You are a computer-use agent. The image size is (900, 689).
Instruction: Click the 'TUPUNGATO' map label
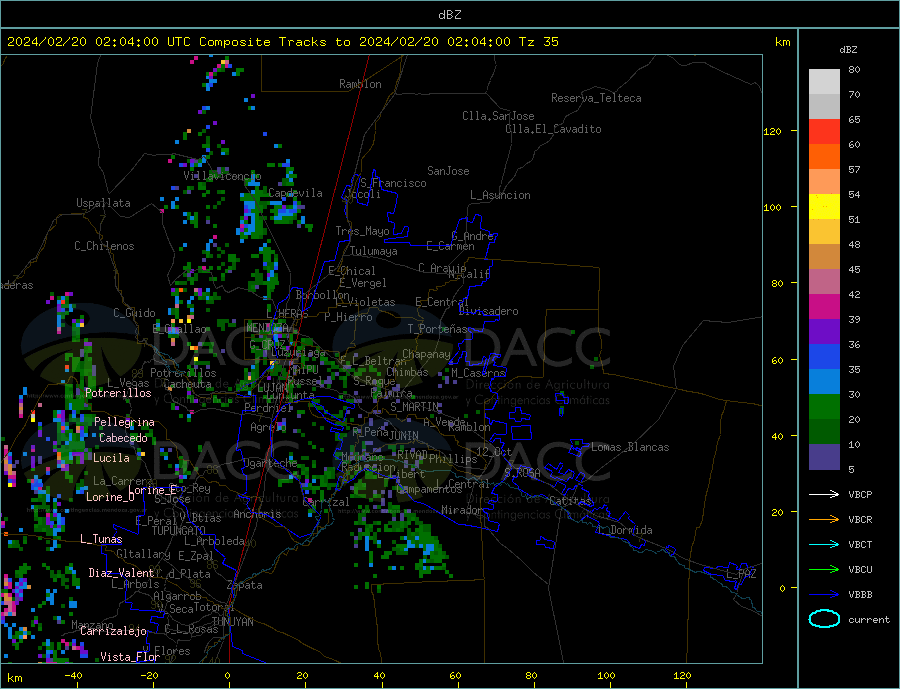pos(179,531)
